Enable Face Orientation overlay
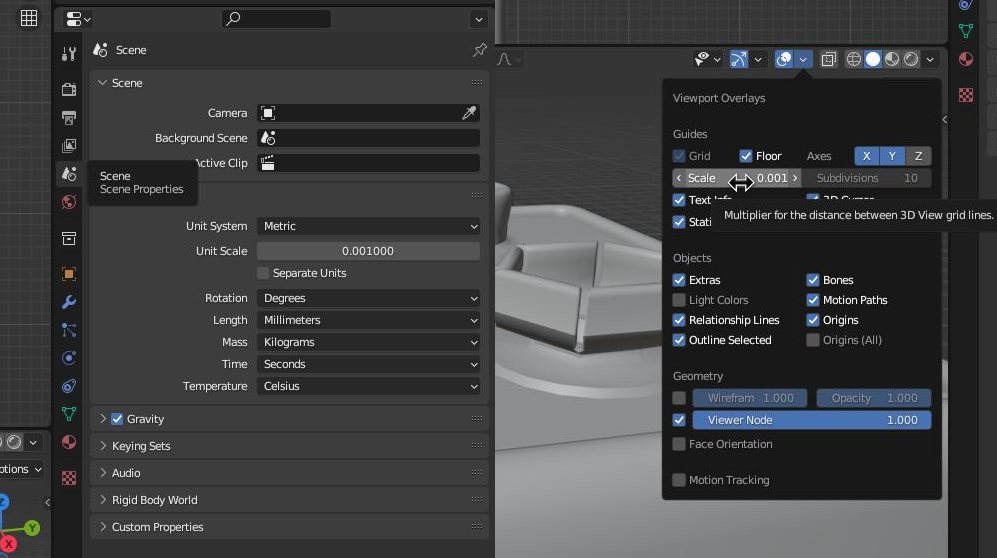Viewport: 997px width, 558px height. coord(680,444)
